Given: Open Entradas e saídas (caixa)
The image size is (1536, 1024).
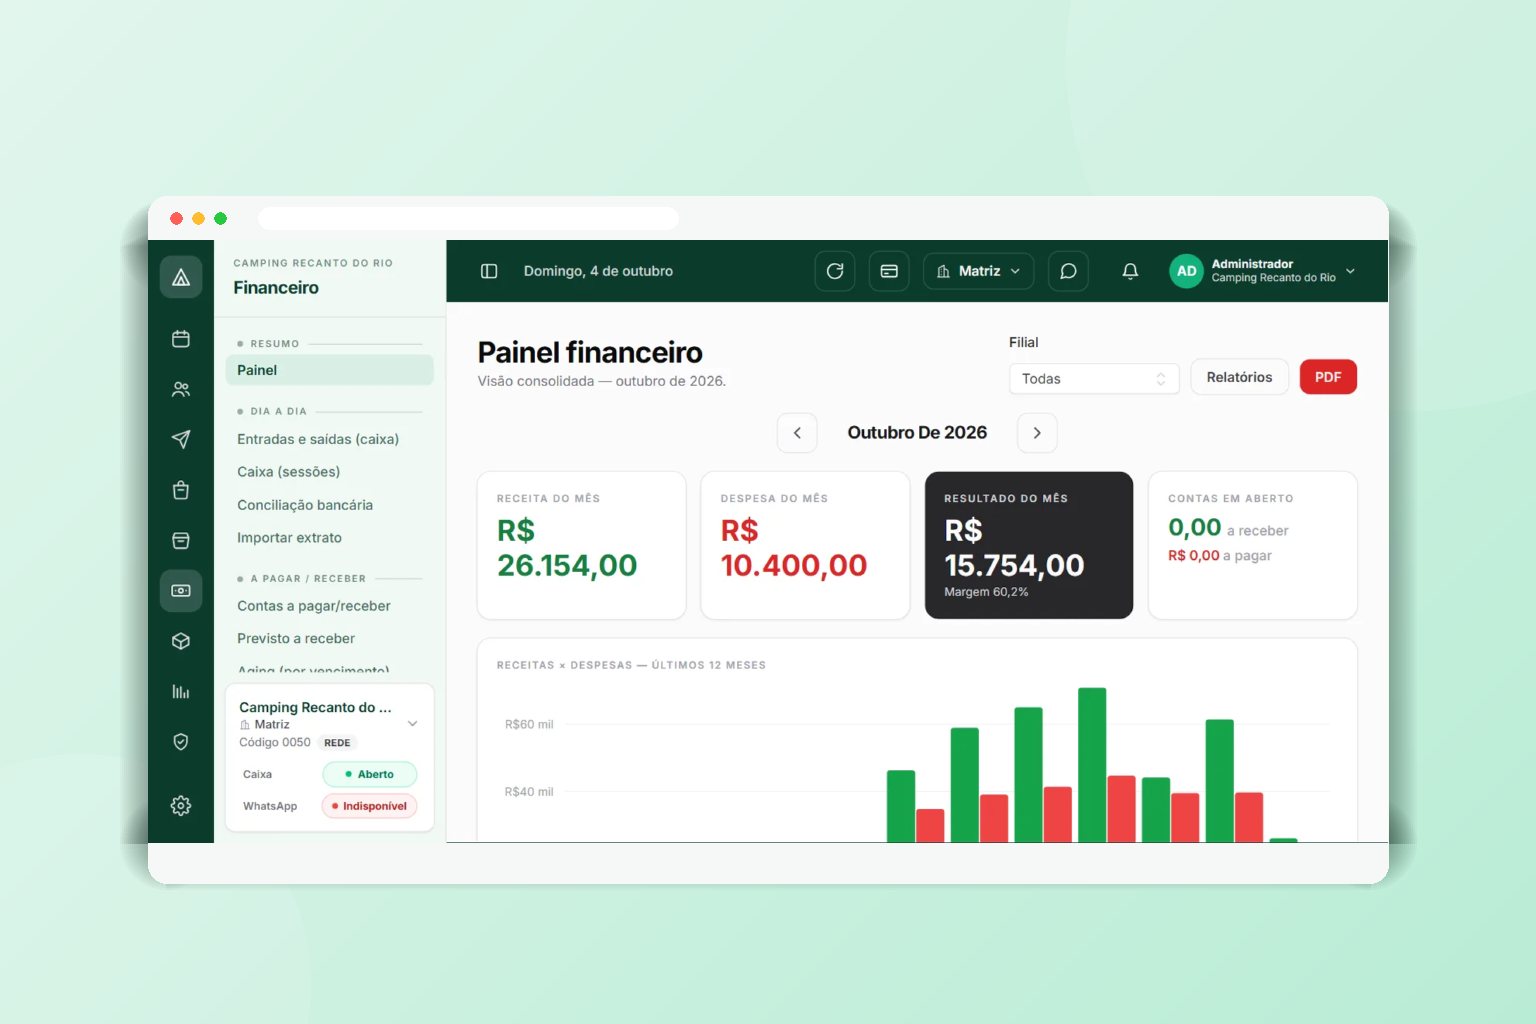Looking at the screenshot, I should pyautogui.click(x=318, y=439).
